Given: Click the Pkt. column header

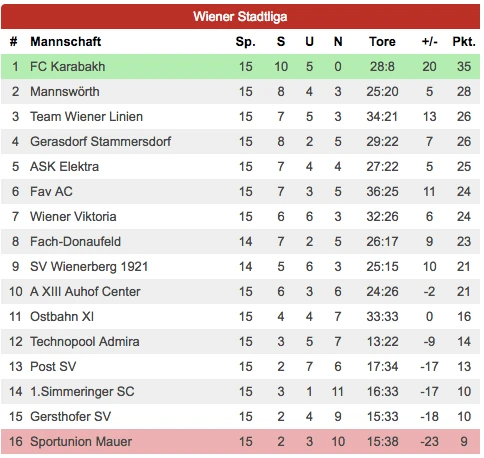Looking at the screenshot, I should 464,42.
